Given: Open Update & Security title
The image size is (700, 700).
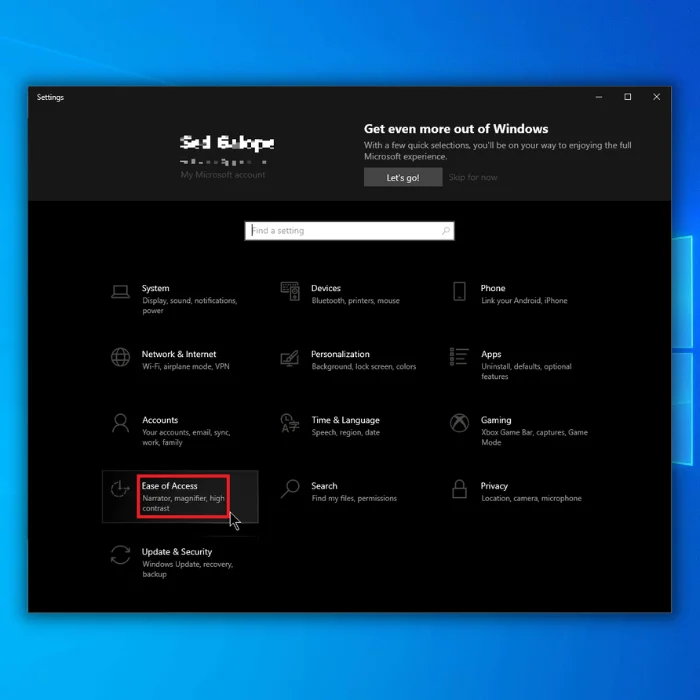Looking at the screenshot, I should (177, 552).
